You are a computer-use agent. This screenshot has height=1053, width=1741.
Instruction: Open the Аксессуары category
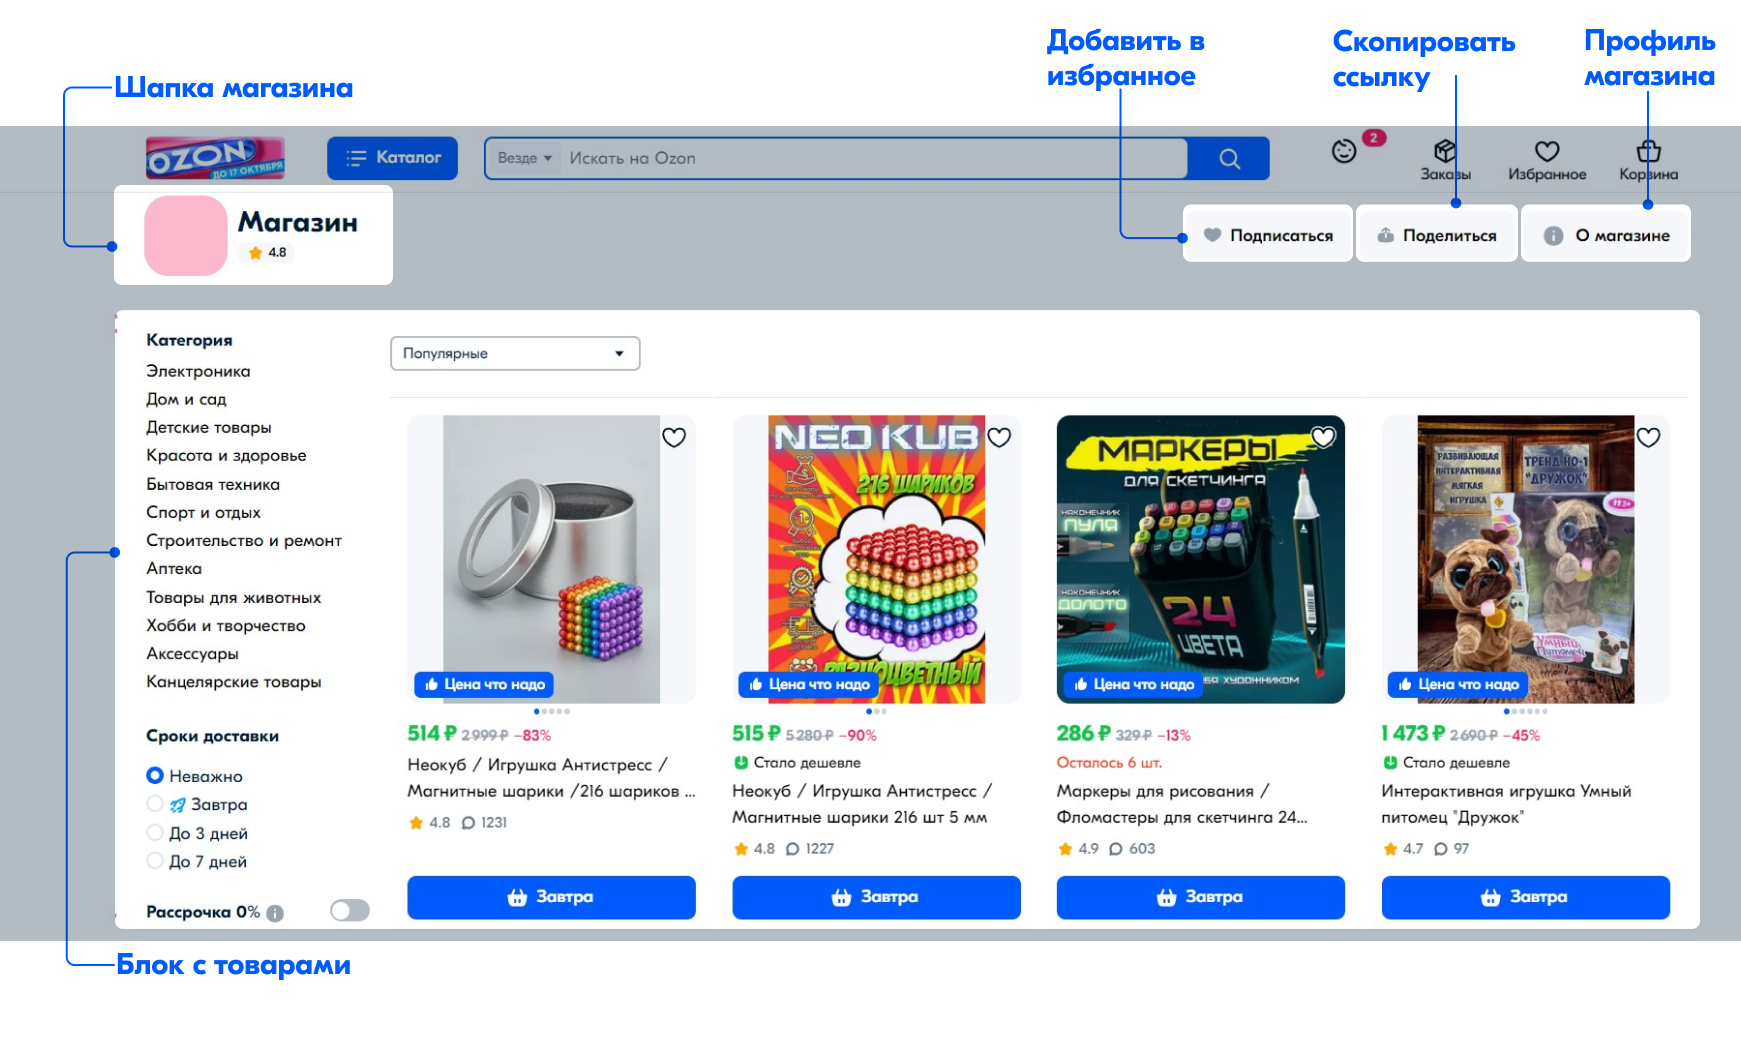pyautogui.click(x=192, y=653)
